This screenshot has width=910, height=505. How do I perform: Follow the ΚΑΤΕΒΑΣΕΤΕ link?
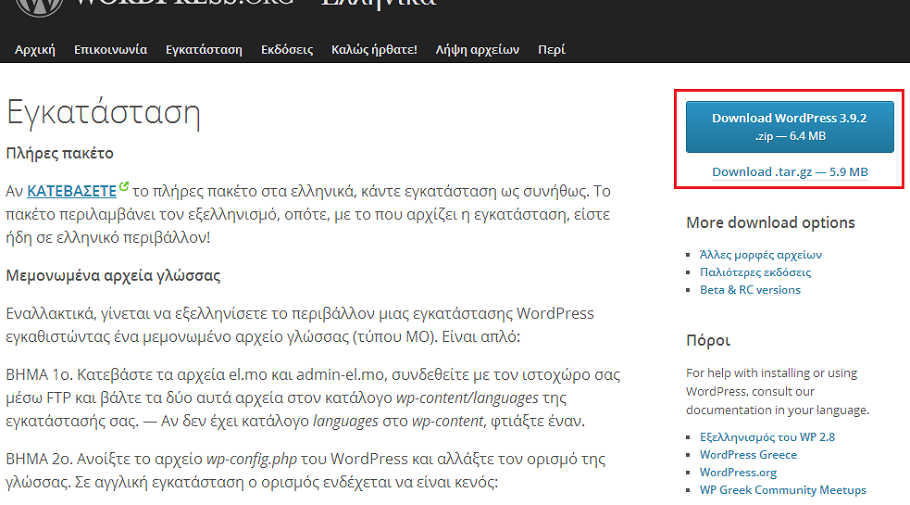(71, 191)
